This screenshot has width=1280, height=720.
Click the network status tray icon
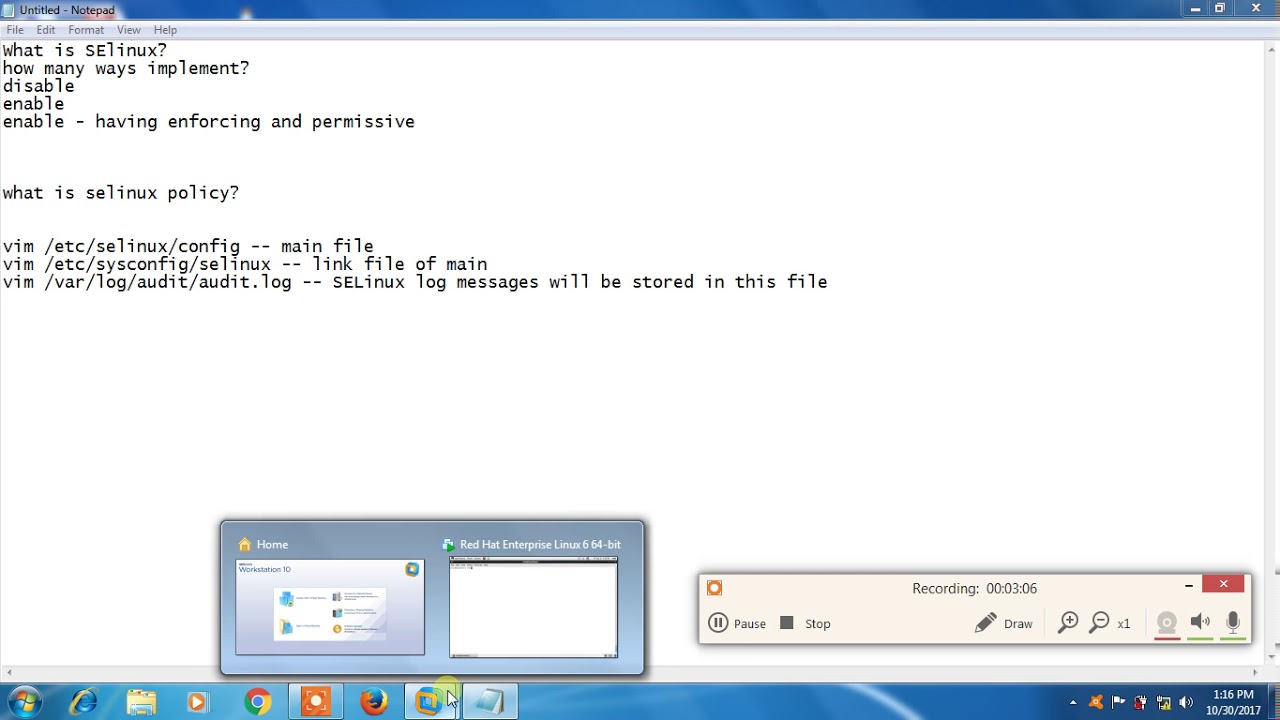(1163, 702)
